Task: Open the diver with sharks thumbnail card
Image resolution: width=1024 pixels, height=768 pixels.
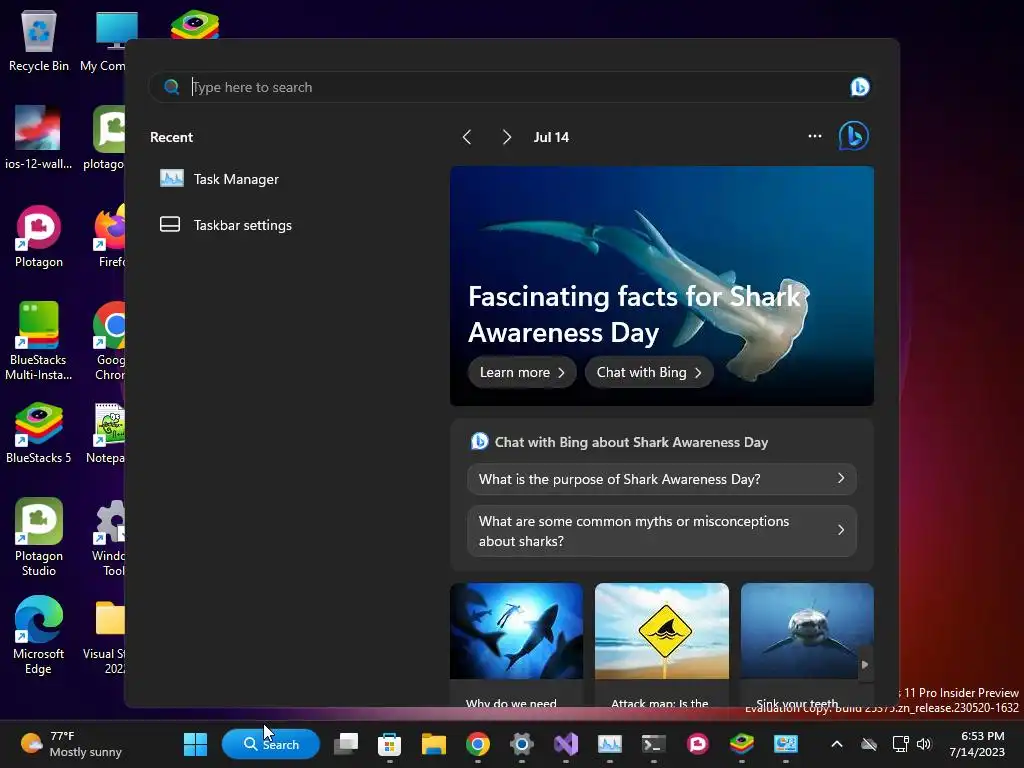Action: click(517, 644)
